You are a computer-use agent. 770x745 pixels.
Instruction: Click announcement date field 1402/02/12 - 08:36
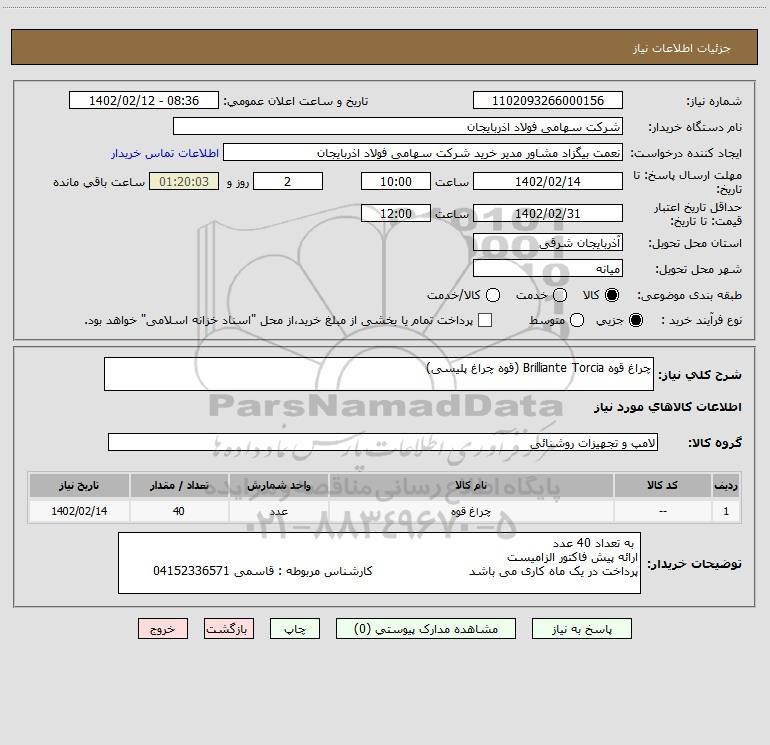(144, 100)
